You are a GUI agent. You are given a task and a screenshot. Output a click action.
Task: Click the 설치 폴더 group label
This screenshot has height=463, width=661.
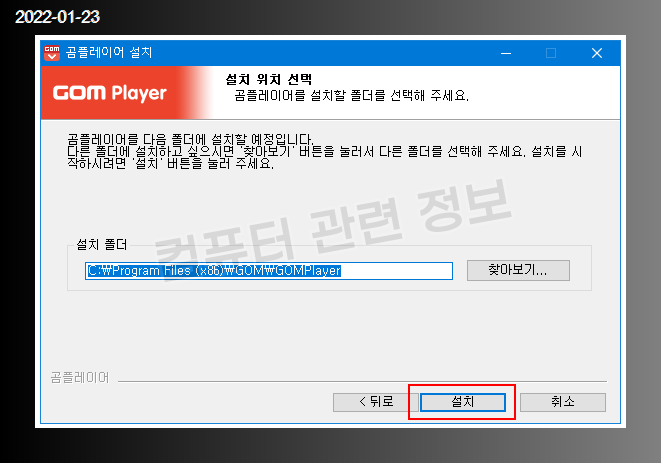pos(102,245)
